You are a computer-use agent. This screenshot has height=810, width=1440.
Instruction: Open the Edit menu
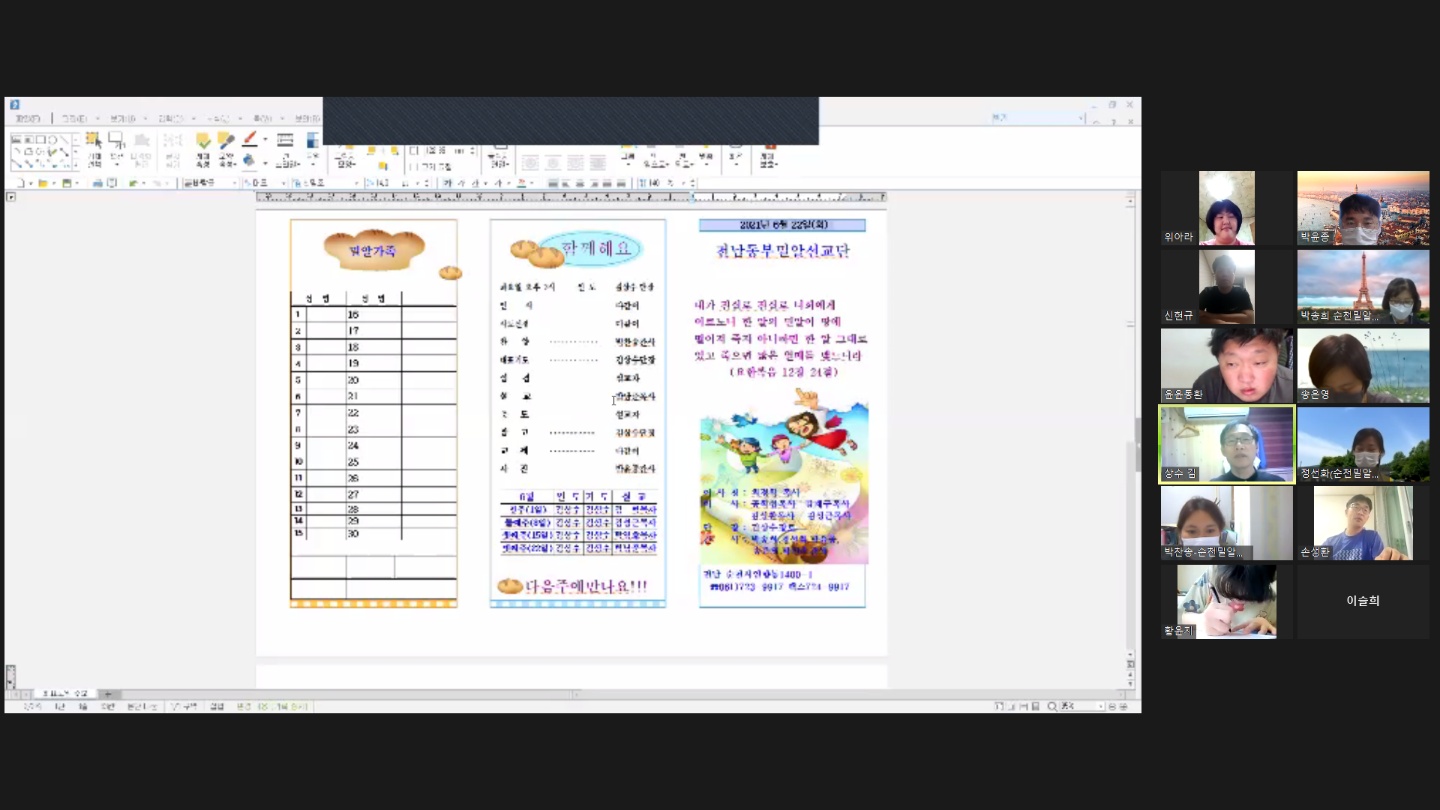coord(75,118)
